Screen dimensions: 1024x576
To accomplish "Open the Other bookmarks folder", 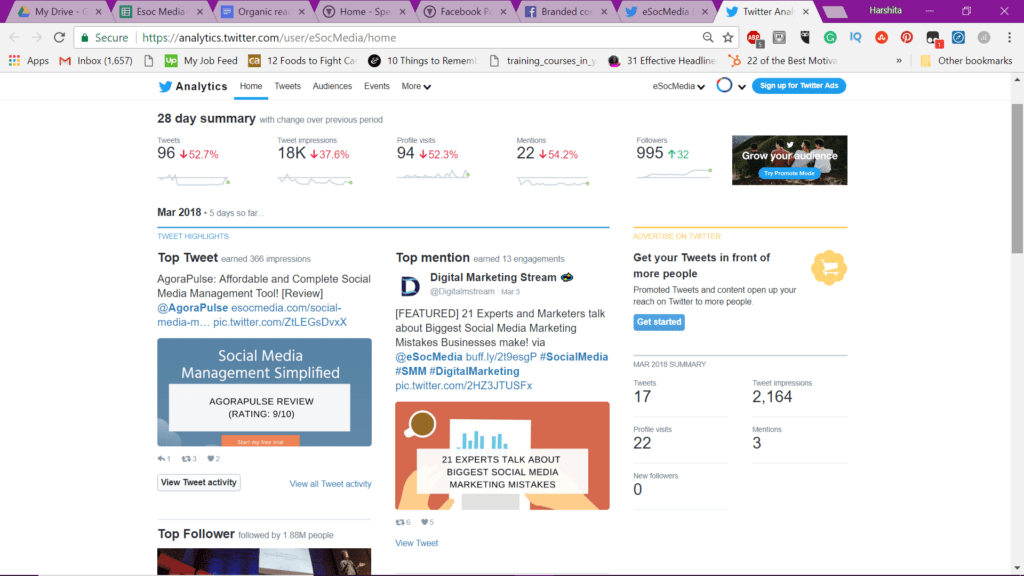I will (966, 61).
